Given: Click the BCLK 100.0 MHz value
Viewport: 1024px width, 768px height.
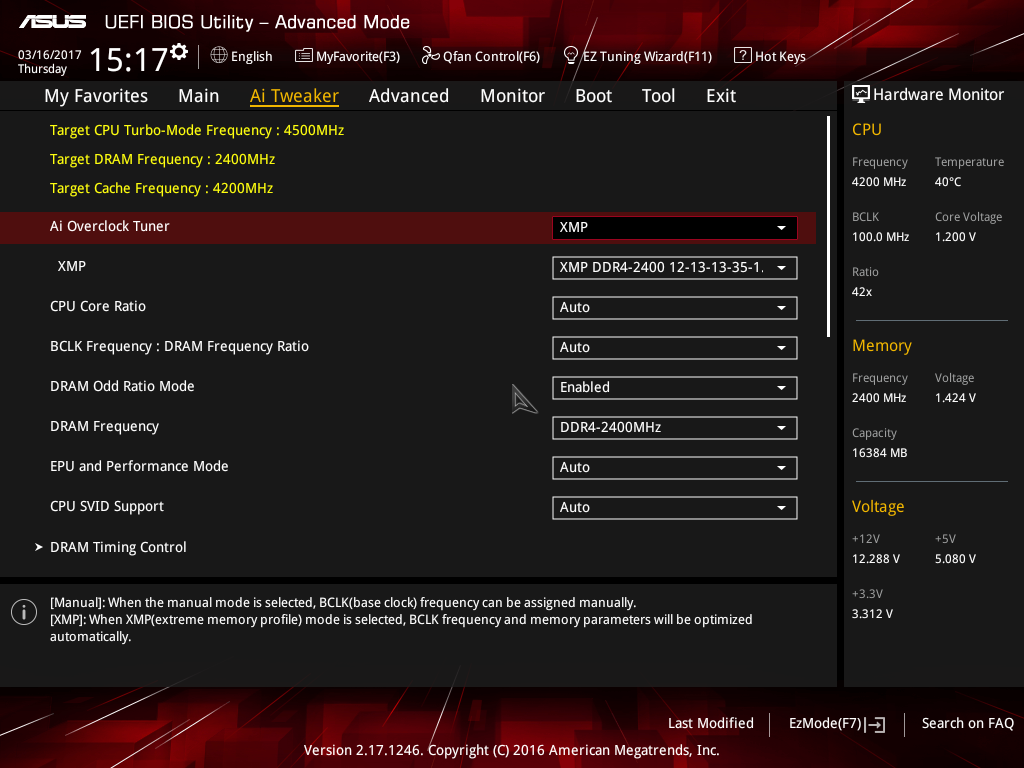Looking at the screenshot, I should click(880, 236).
